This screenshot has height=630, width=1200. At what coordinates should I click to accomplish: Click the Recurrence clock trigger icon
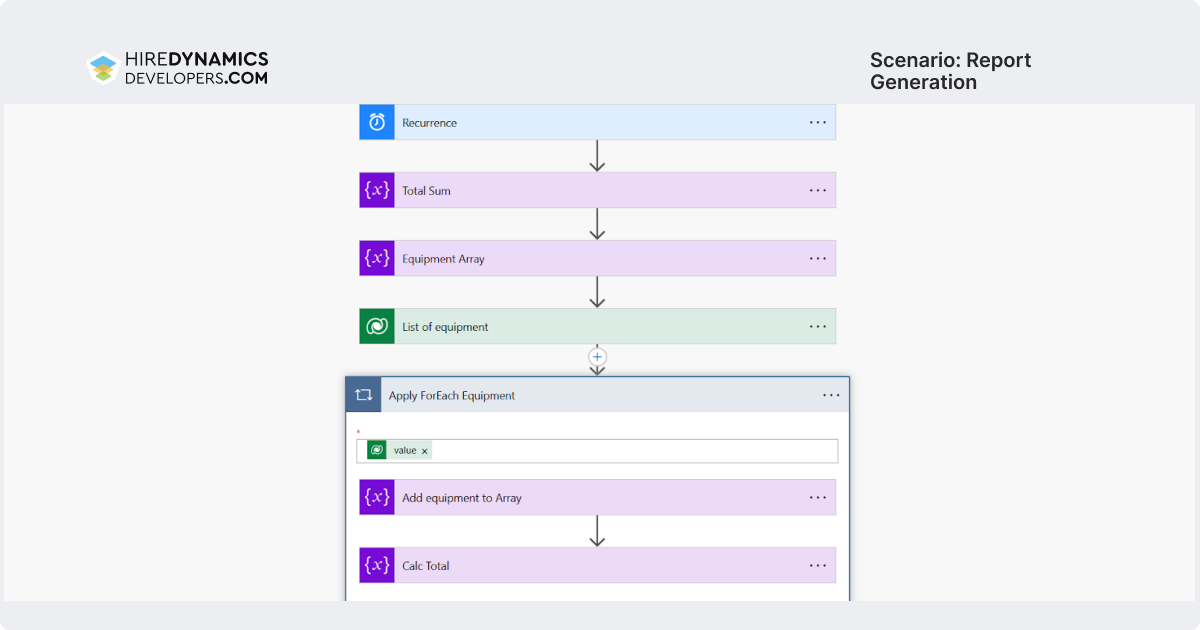click(377, 122)
